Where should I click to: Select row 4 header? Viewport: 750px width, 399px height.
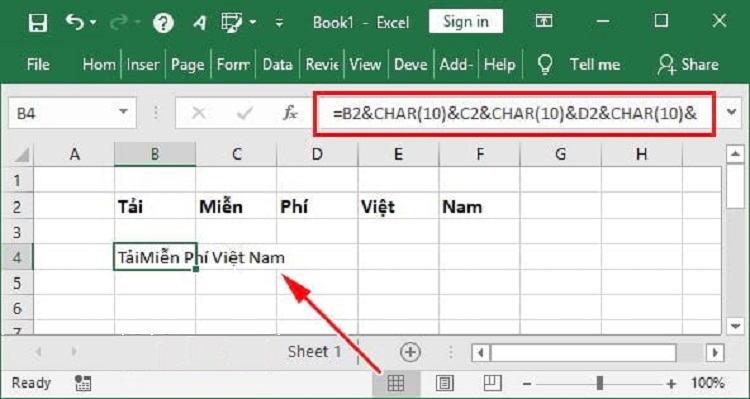click(18, 257)
